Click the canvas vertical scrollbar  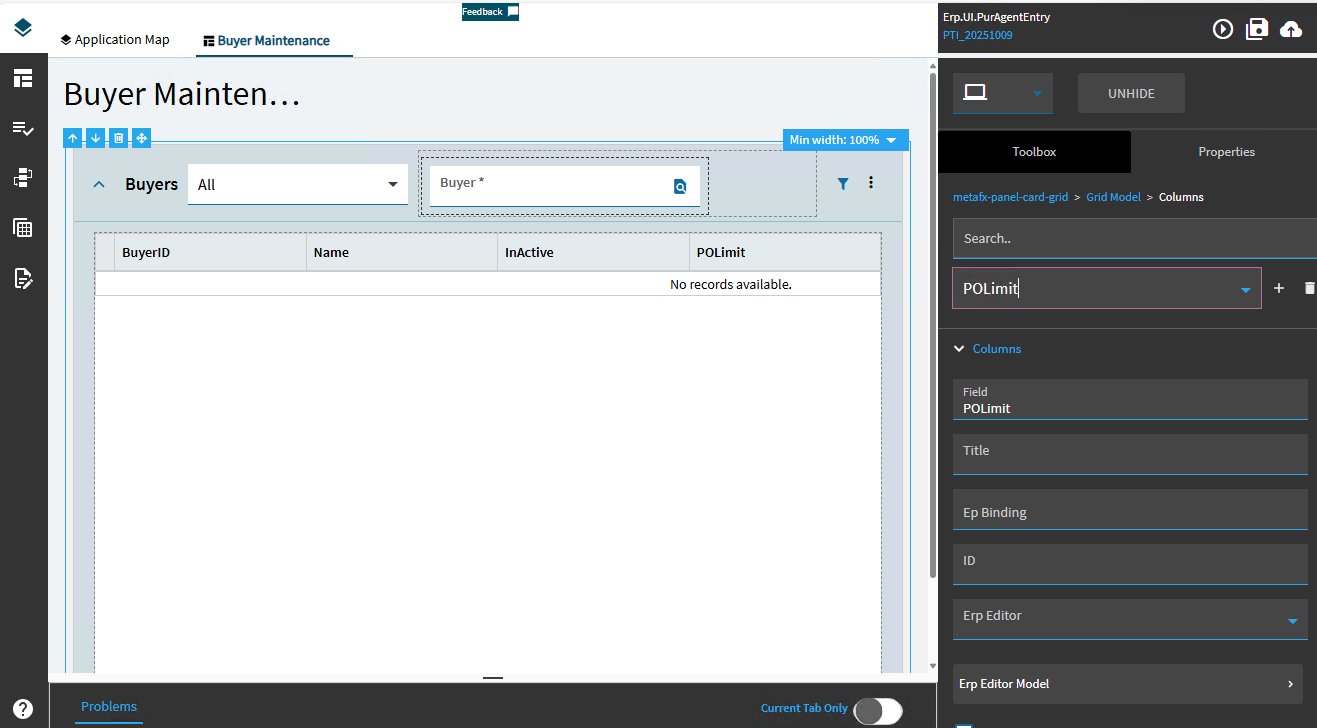[x=933, y=325]
